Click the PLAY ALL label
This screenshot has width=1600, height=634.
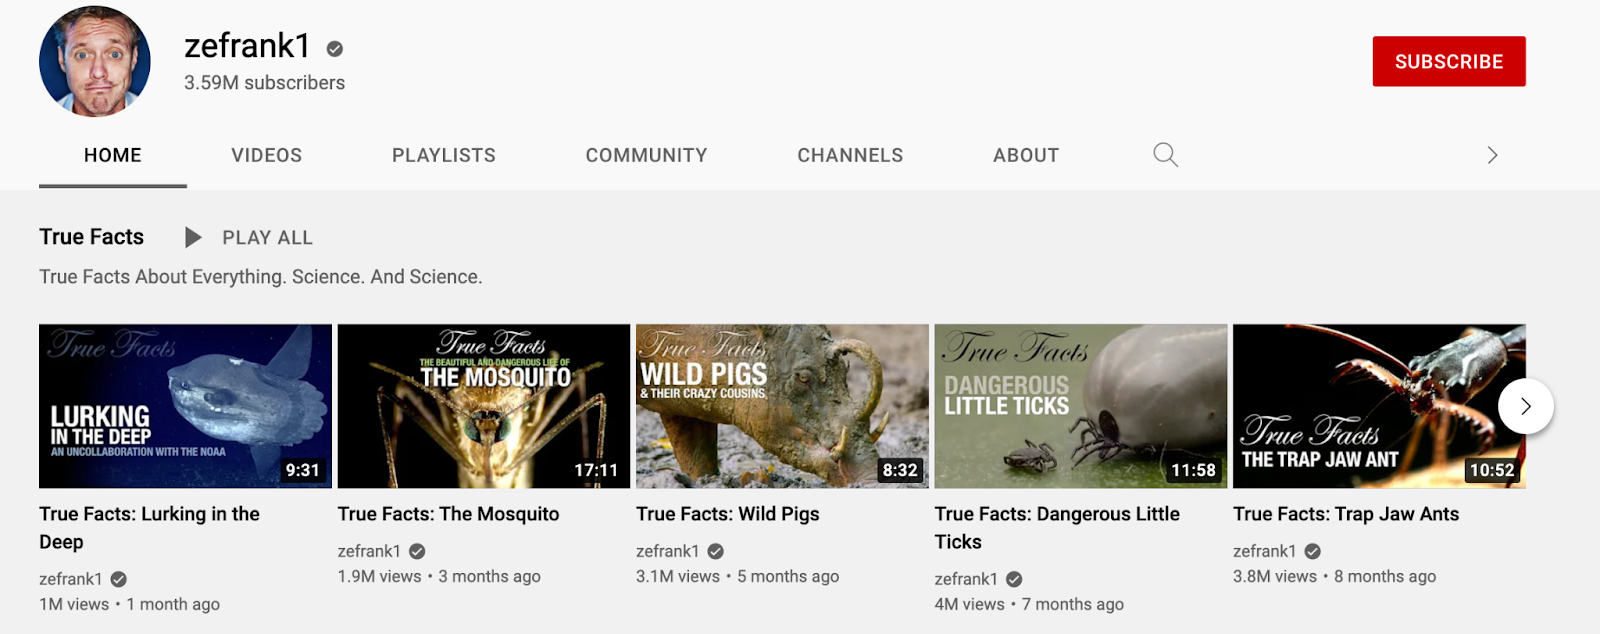pyautogui.click(x=268, y=238)
